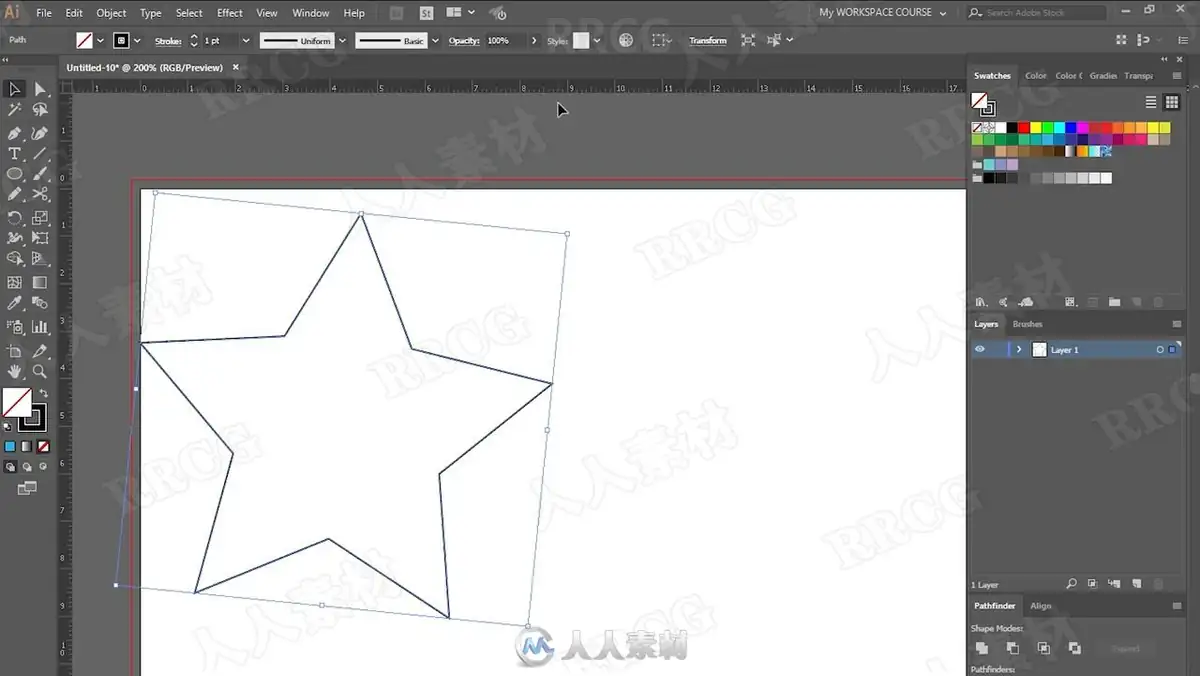Select the Free Transform tool

click(40, 238)
